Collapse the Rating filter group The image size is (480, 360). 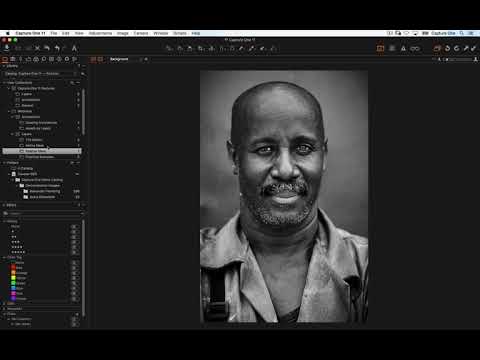point(4,221)
